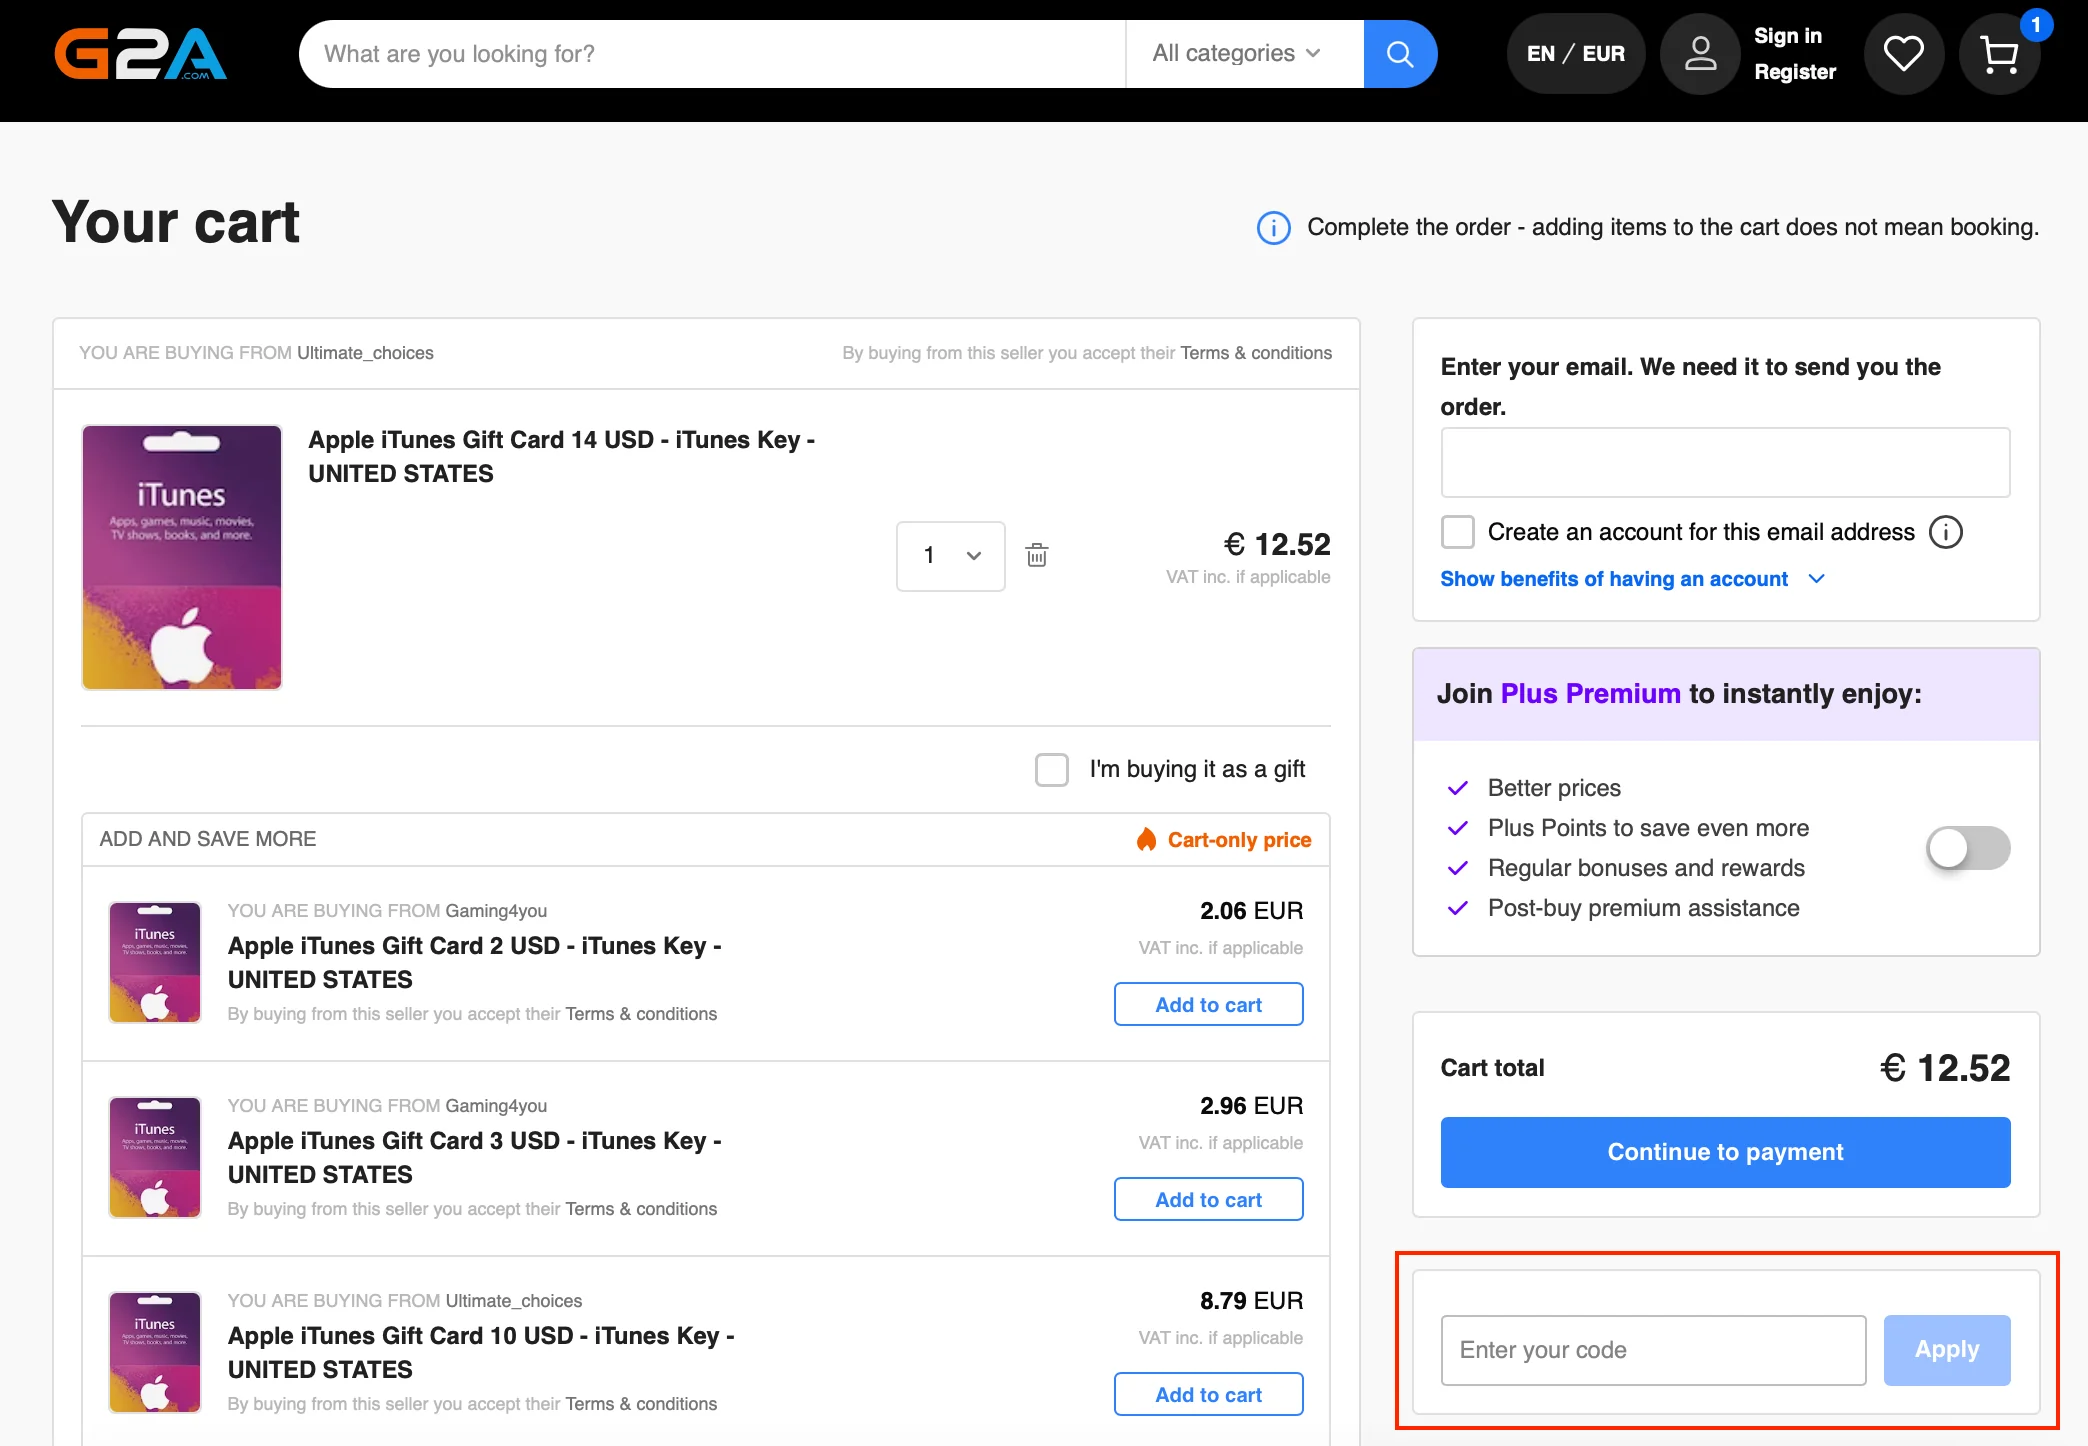This screenshot has width=2088, height=1446.
Task: Click the 14 USD iTunes card thumbnail
Action: pyautogui.click(x=182, y=557)
